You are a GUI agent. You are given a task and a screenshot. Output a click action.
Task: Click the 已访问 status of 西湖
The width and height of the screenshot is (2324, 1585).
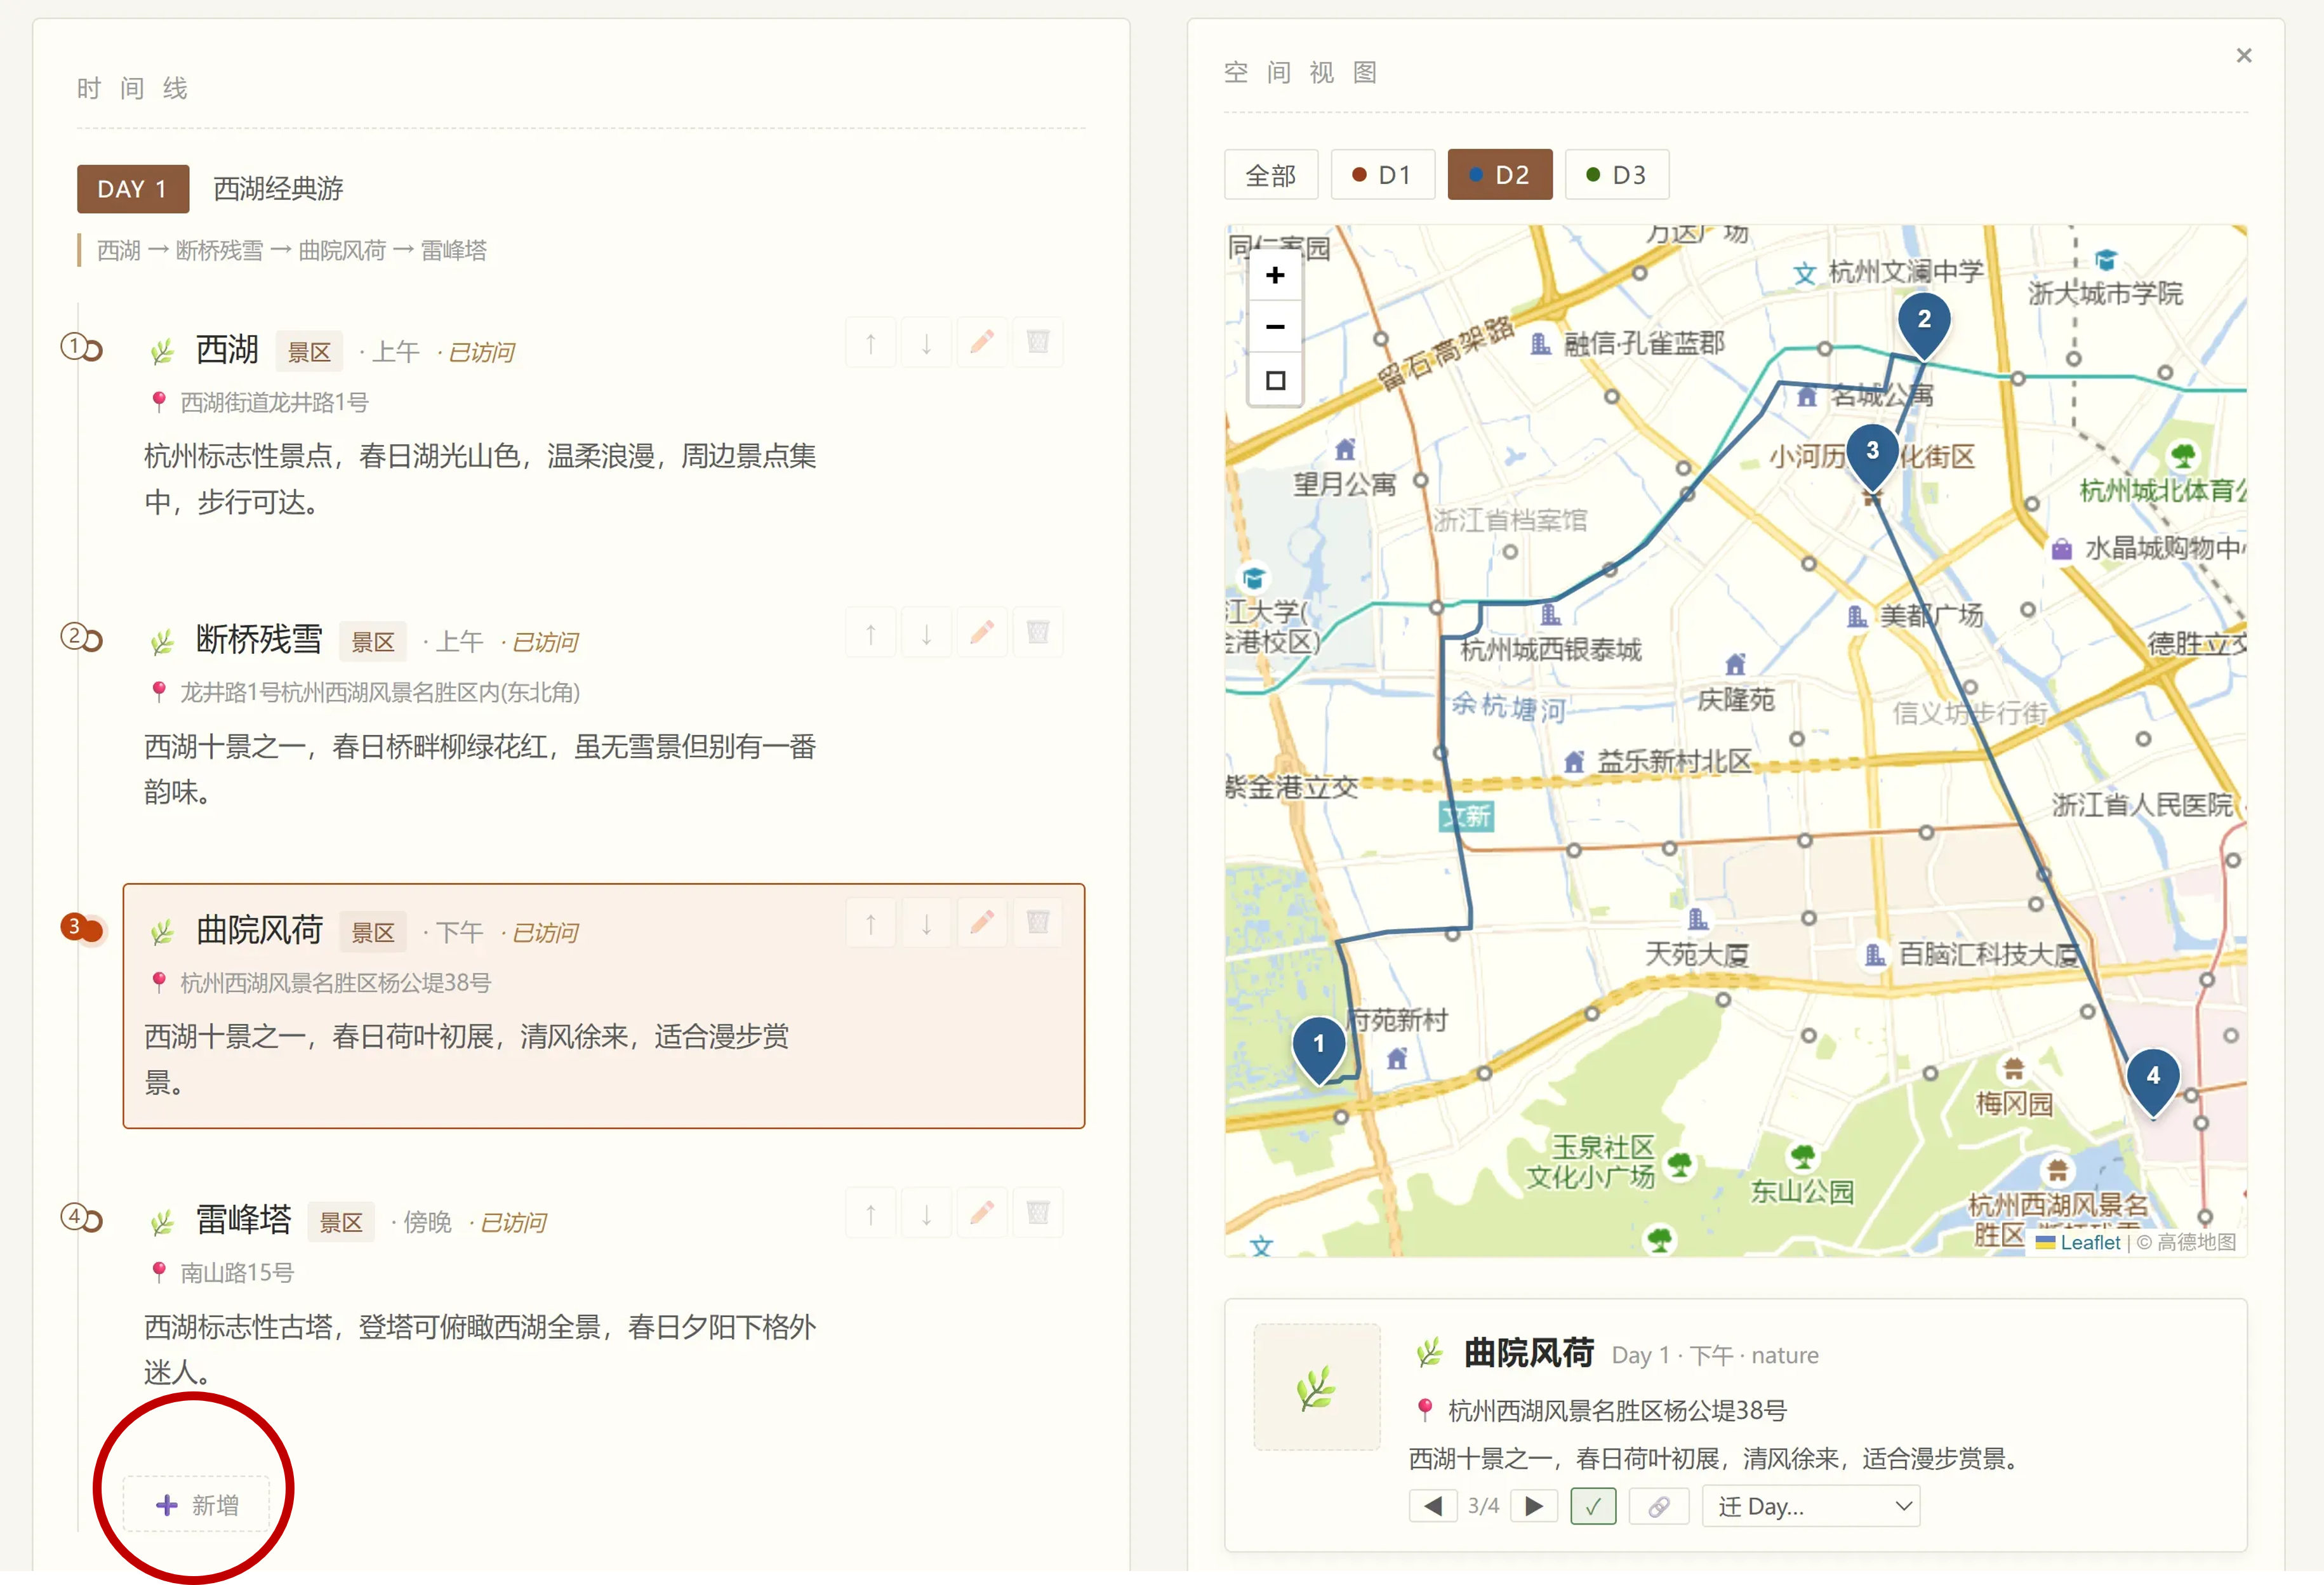tap(481, 352)
